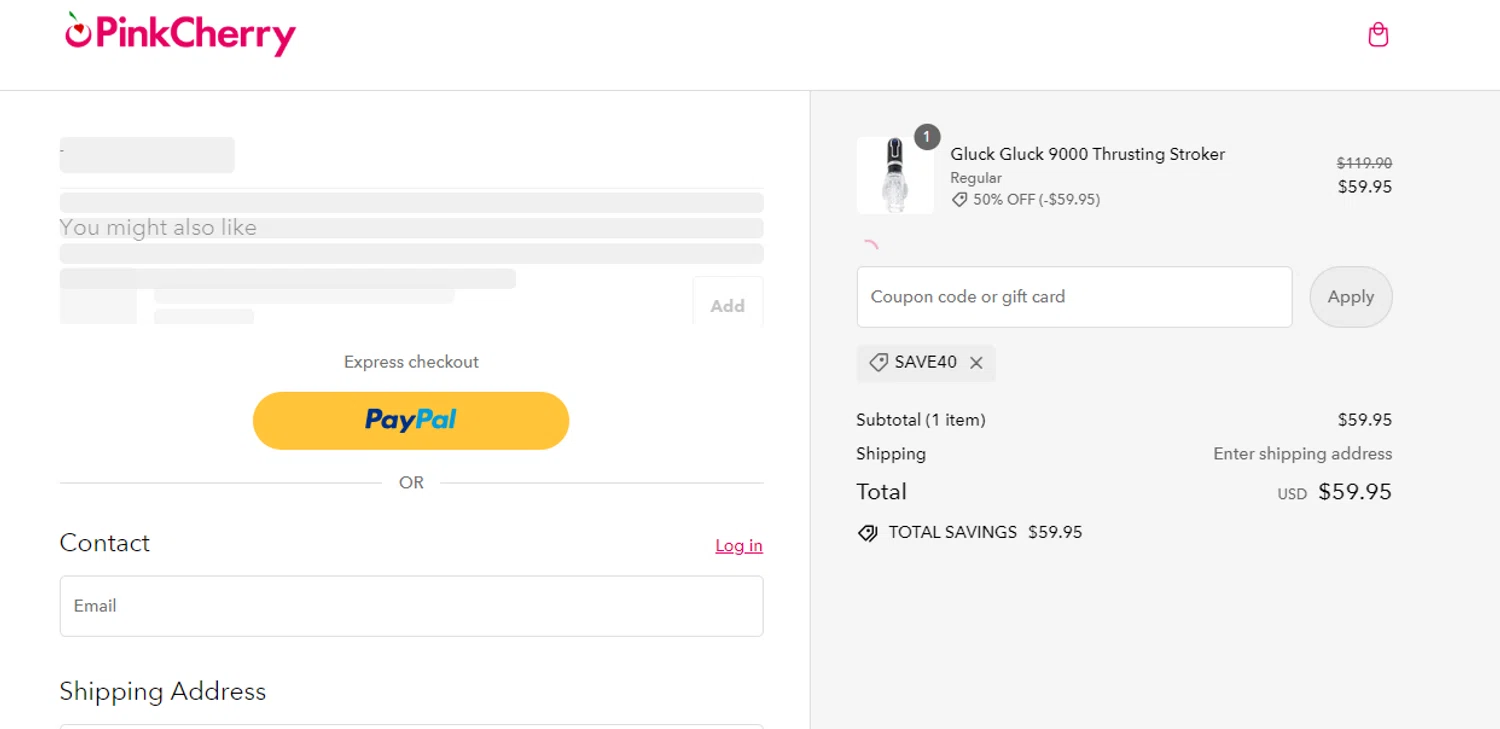
Task: Focus the Email contact field
Action: coord(411,606)
